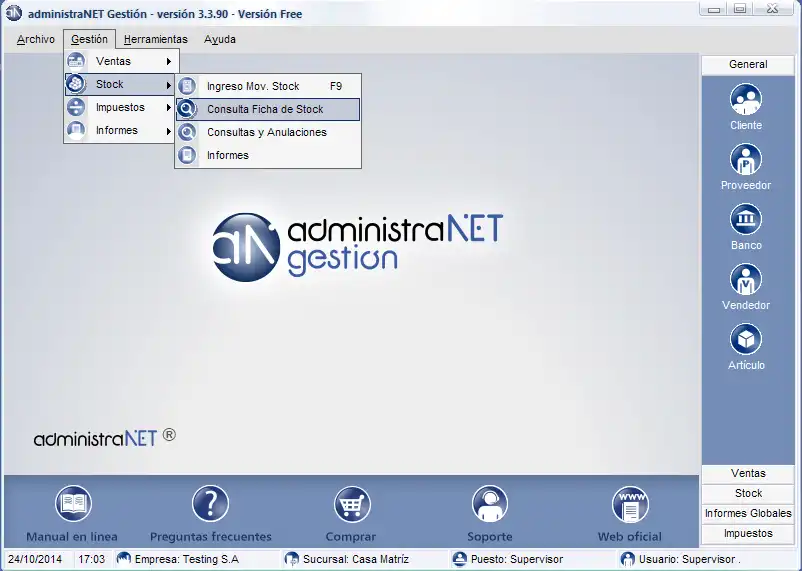Click the Ingreso Mov. Stock icon

[187, 86]
